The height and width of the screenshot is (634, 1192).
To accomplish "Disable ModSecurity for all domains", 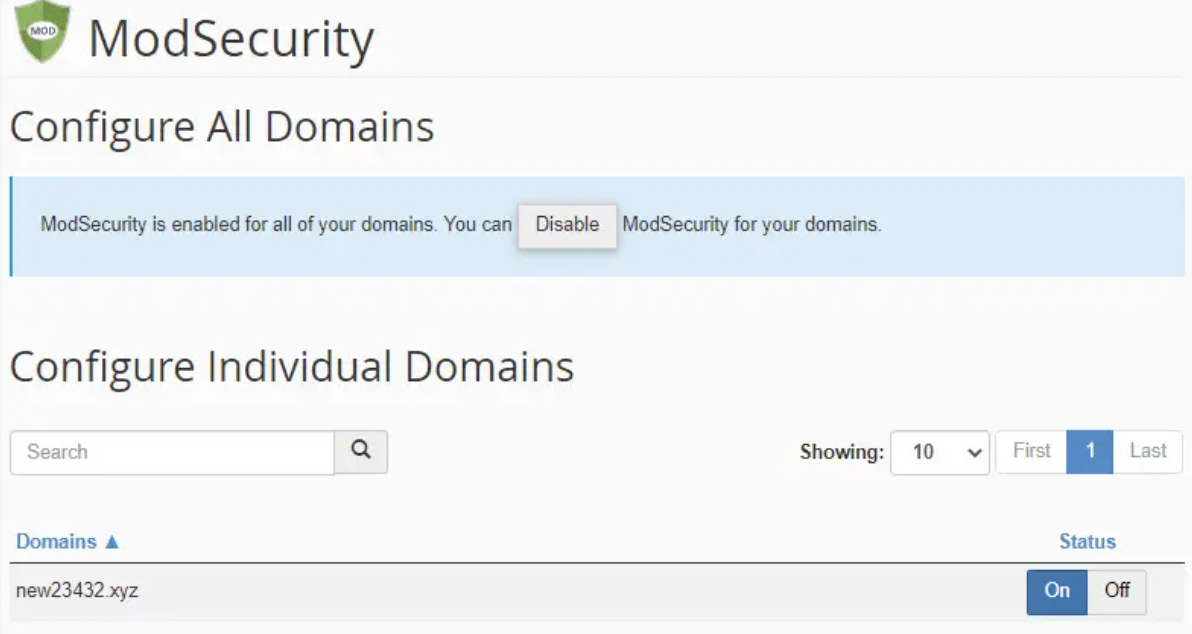I will 567,225.
